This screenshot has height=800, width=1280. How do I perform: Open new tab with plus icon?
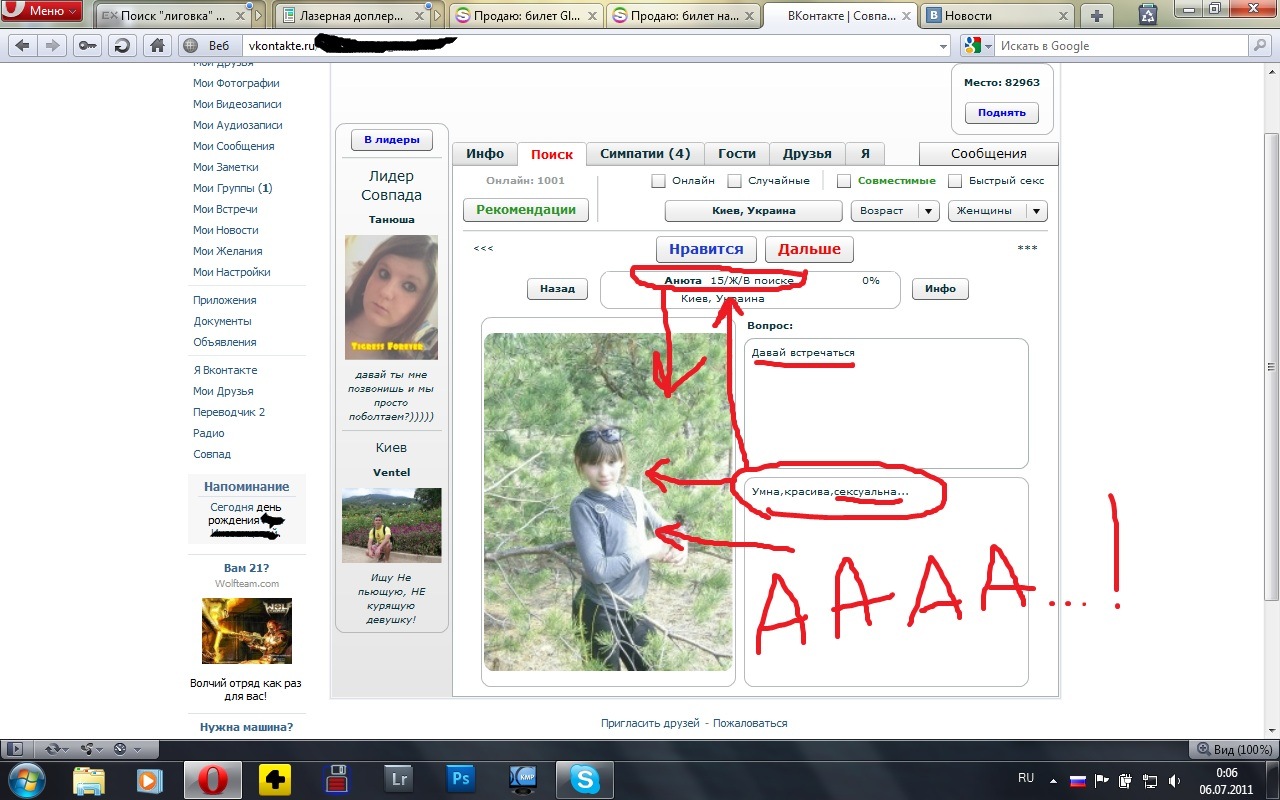(1097, 15)
